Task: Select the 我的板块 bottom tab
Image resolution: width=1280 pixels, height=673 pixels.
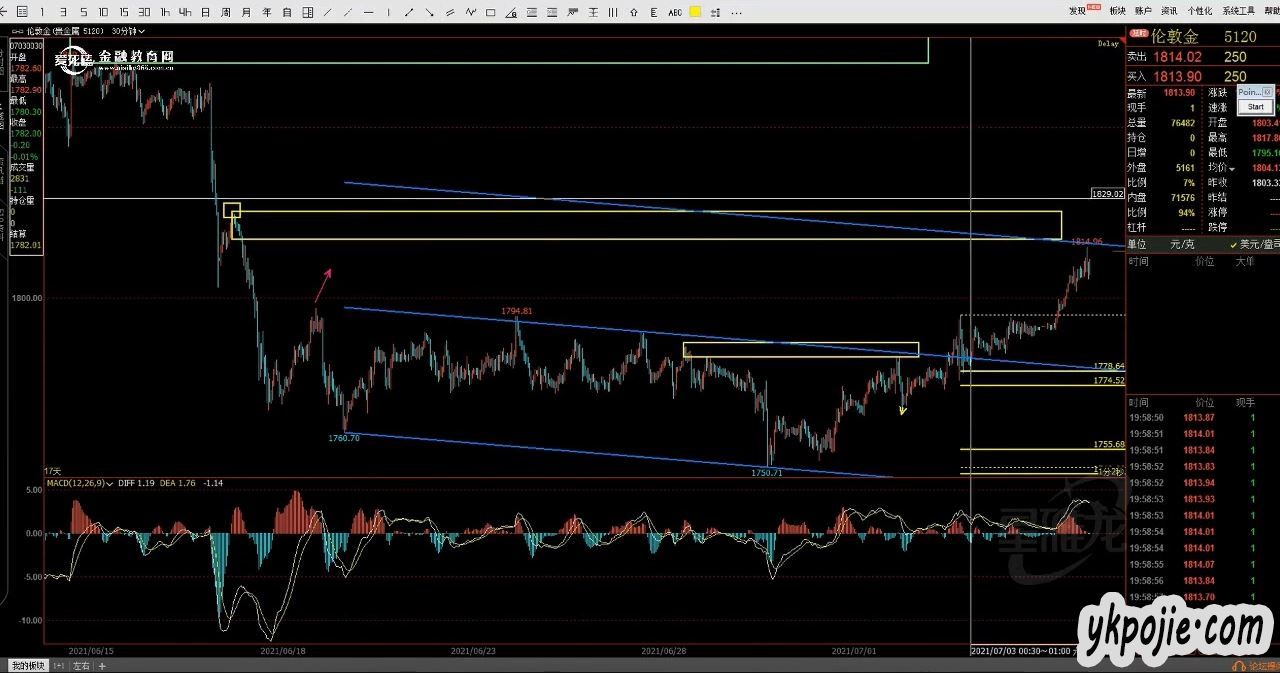Action: [27, 665]
